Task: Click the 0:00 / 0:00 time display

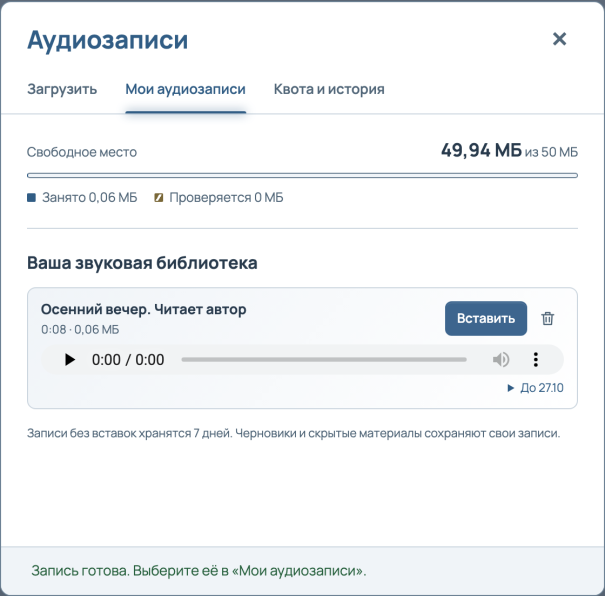Action: coord(128,360)
